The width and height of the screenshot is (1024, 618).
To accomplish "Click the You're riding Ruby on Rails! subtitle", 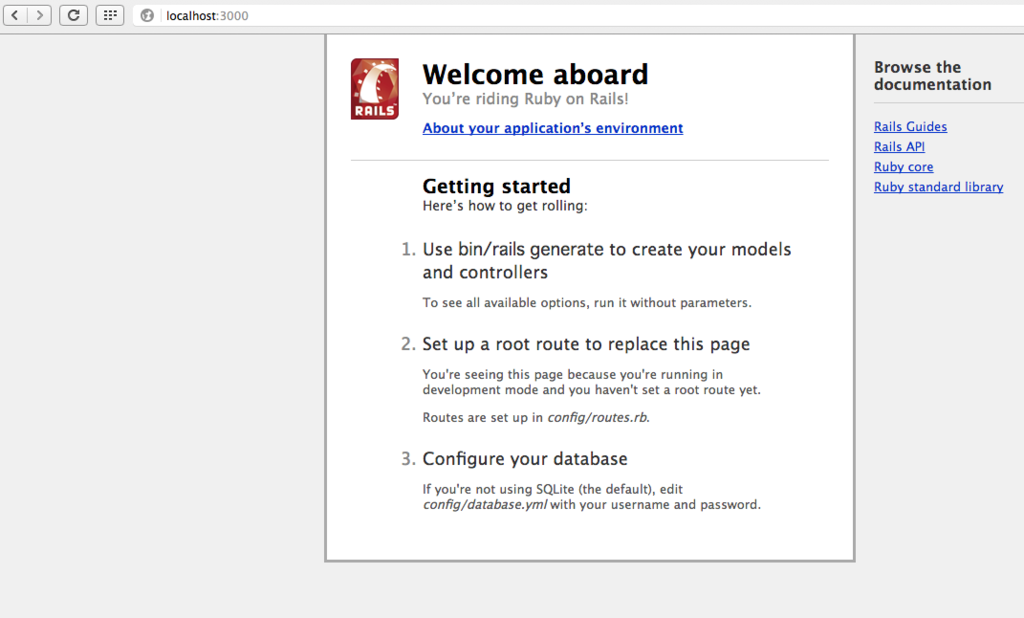I will click(x=525, y=99).
